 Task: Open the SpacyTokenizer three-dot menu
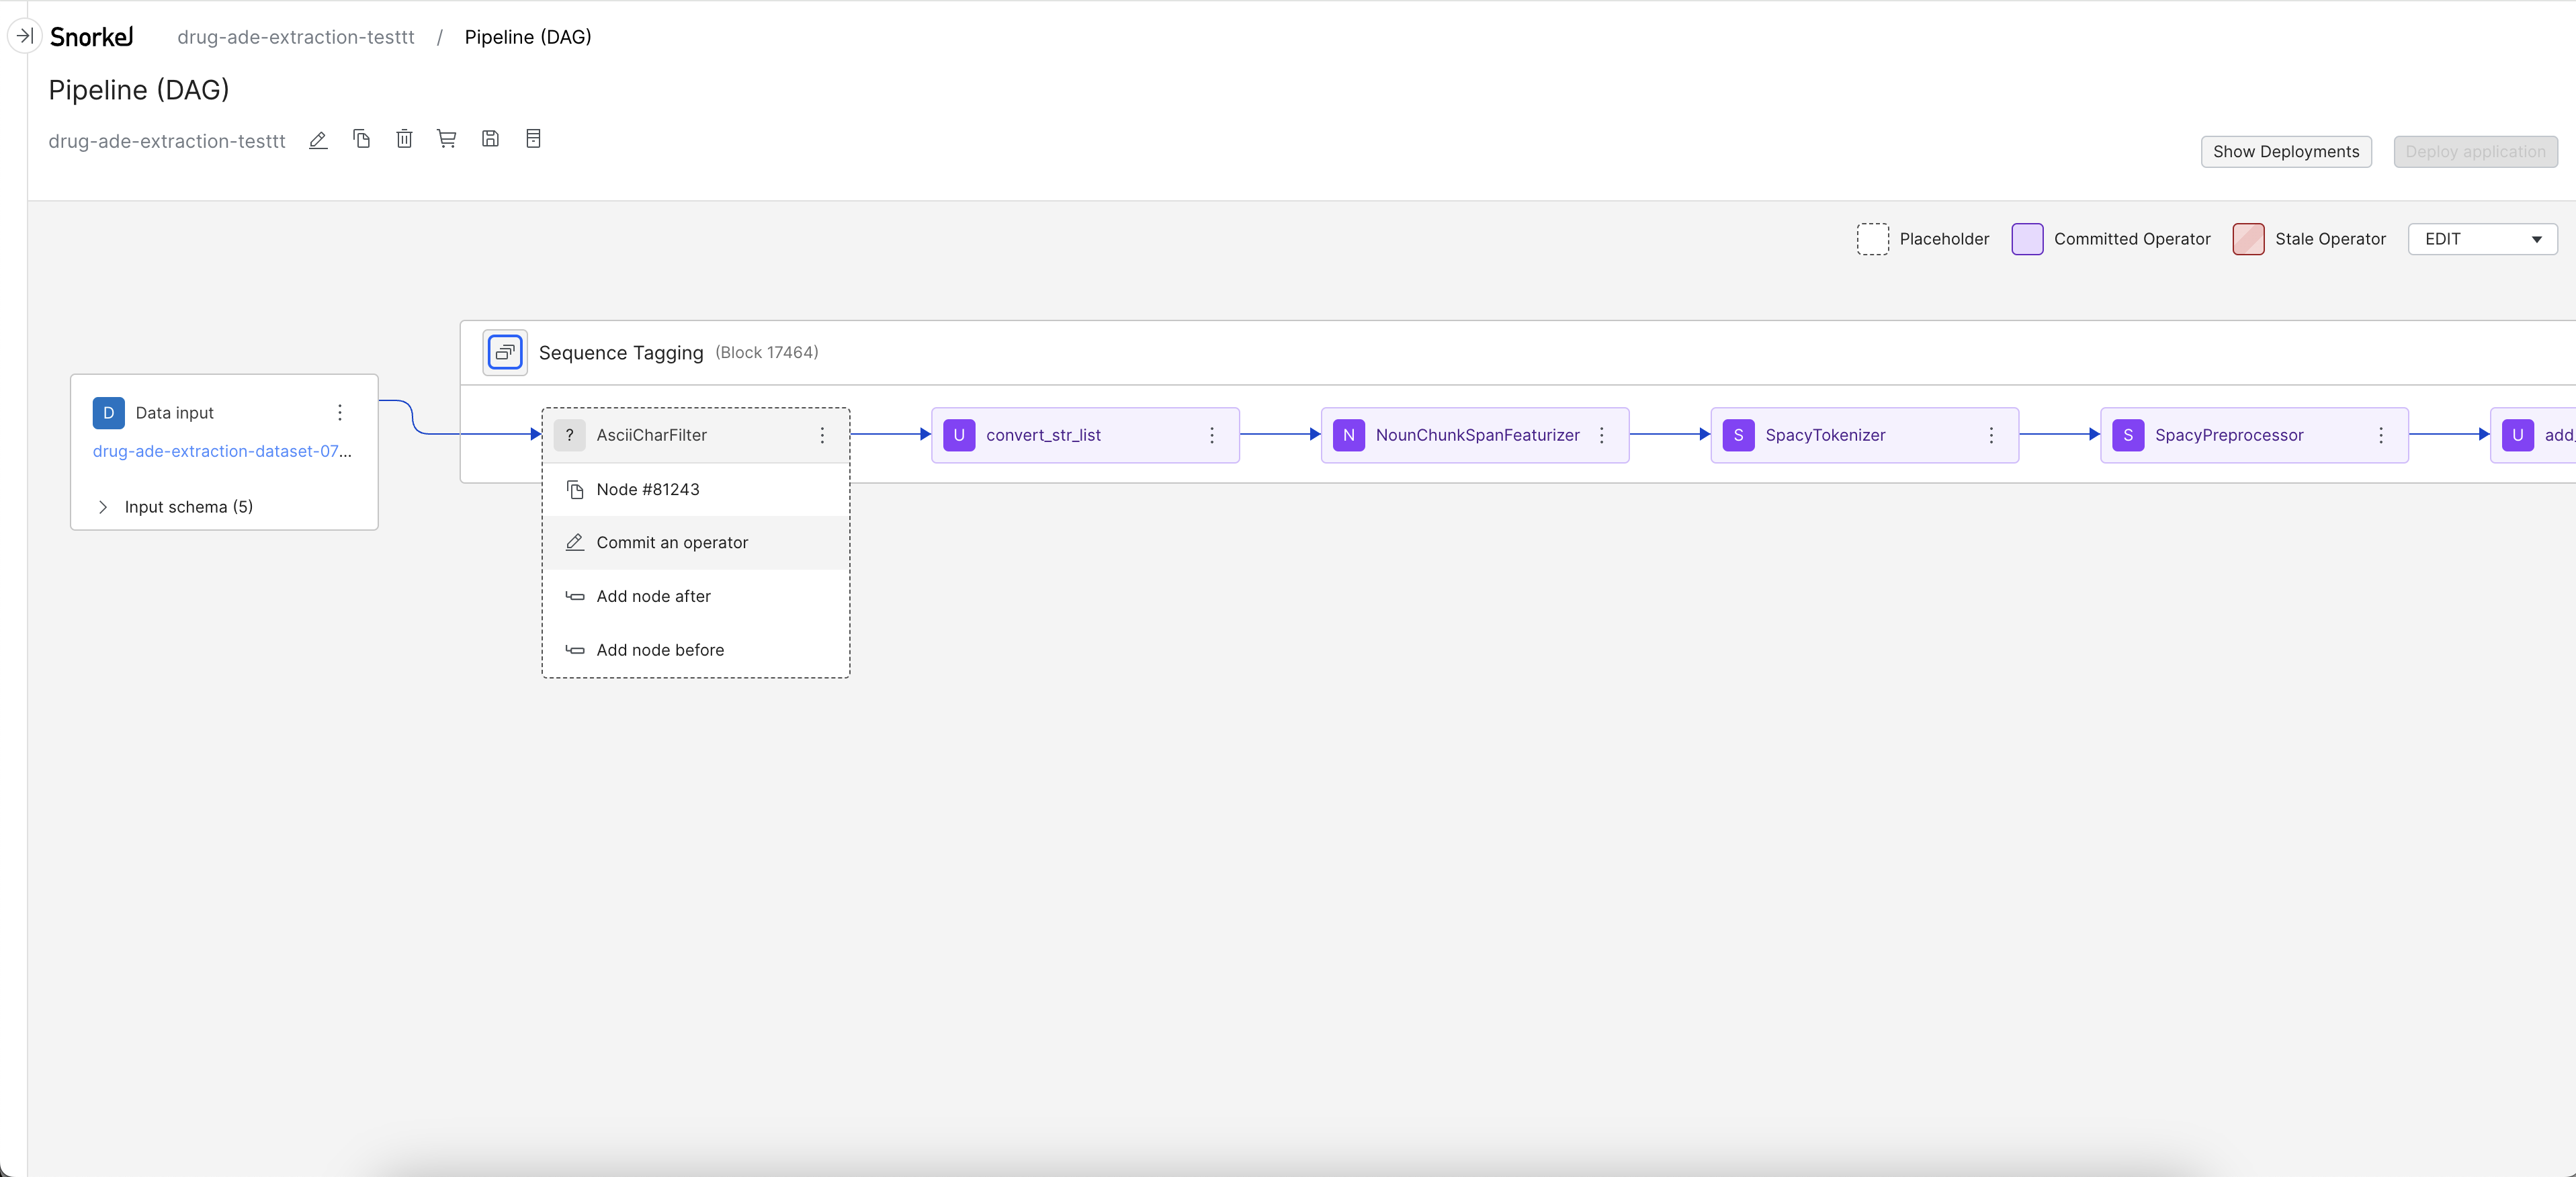(1991, 435)
